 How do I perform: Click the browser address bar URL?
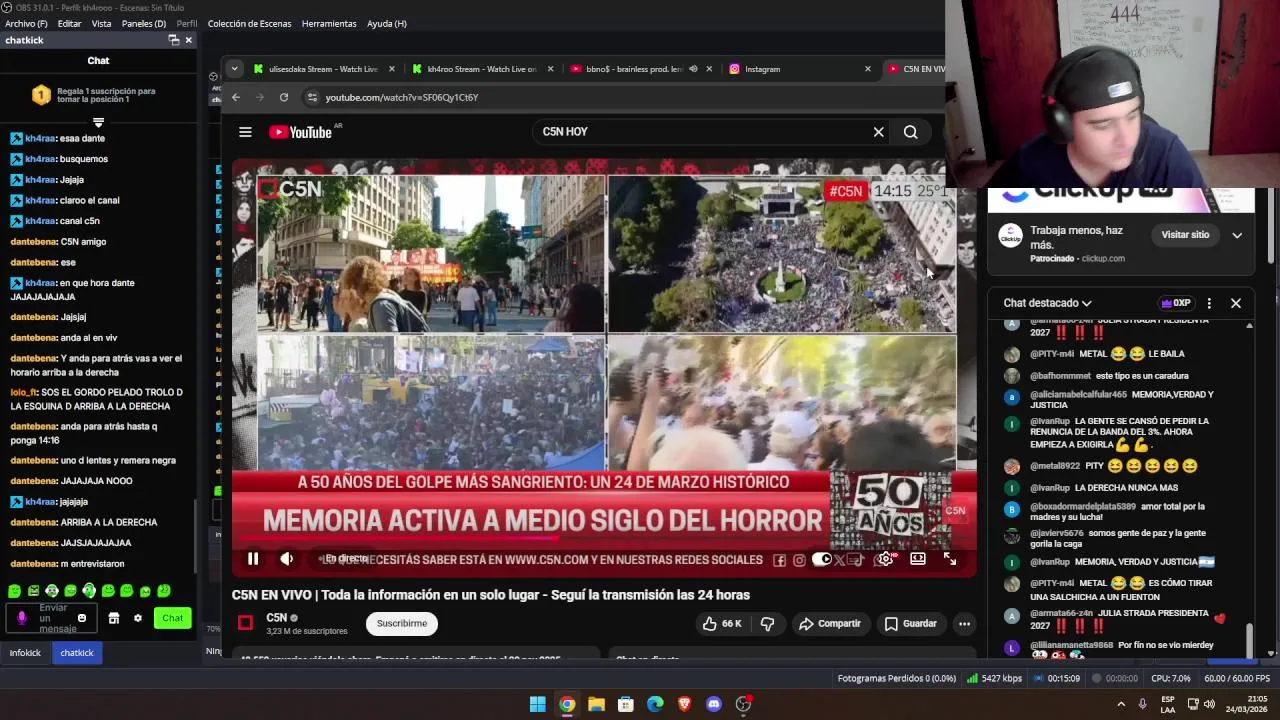click(x=402, y=97)
